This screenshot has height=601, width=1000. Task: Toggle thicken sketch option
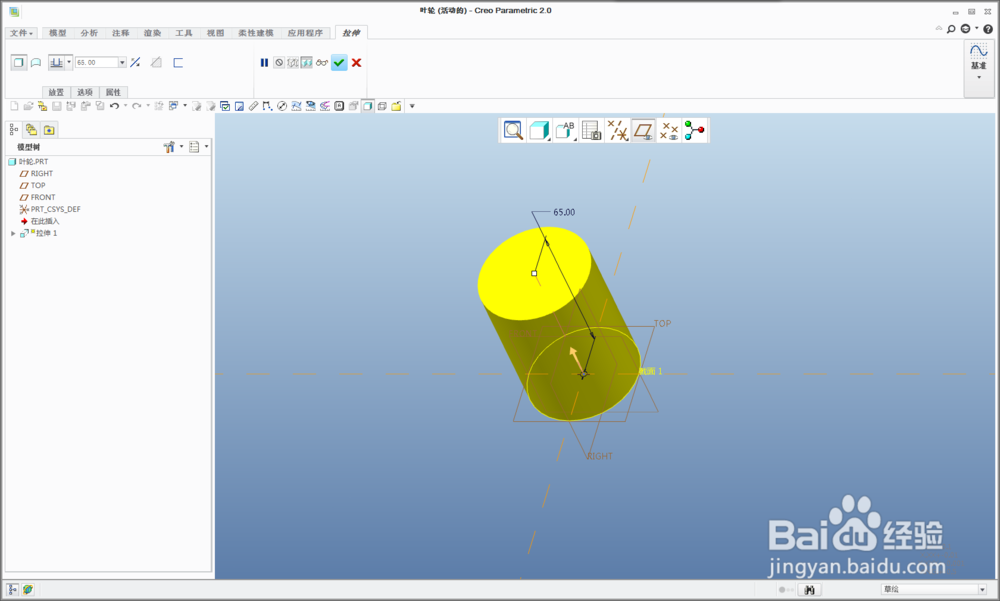[178, 63]
